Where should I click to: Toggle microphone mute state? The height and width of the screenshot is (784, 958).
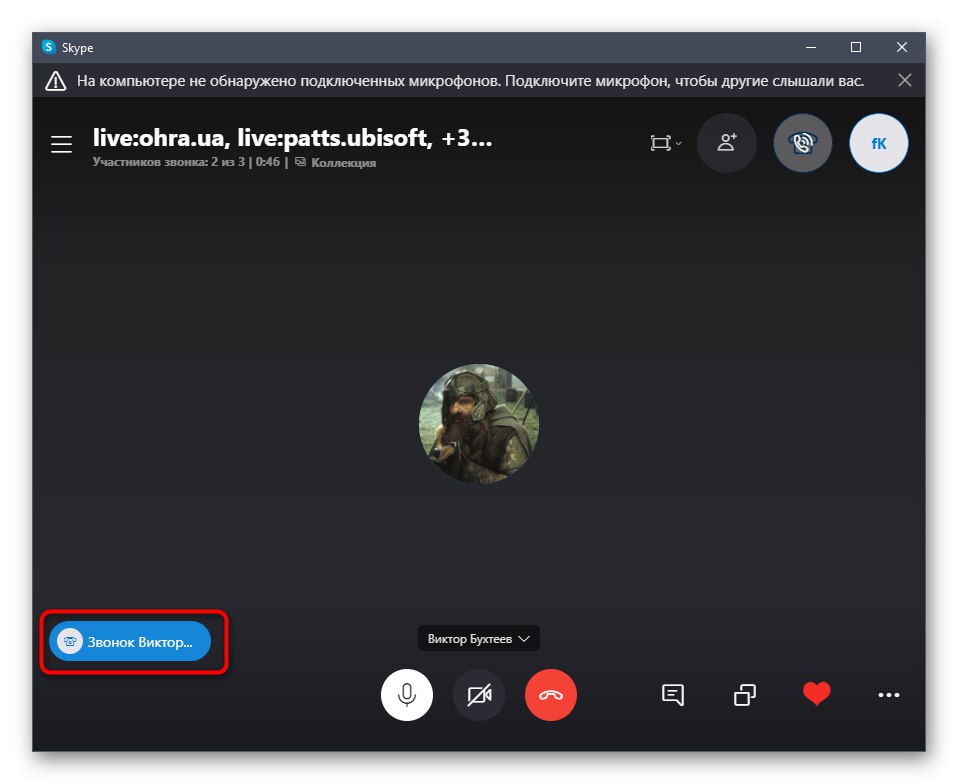coord(407,695)
